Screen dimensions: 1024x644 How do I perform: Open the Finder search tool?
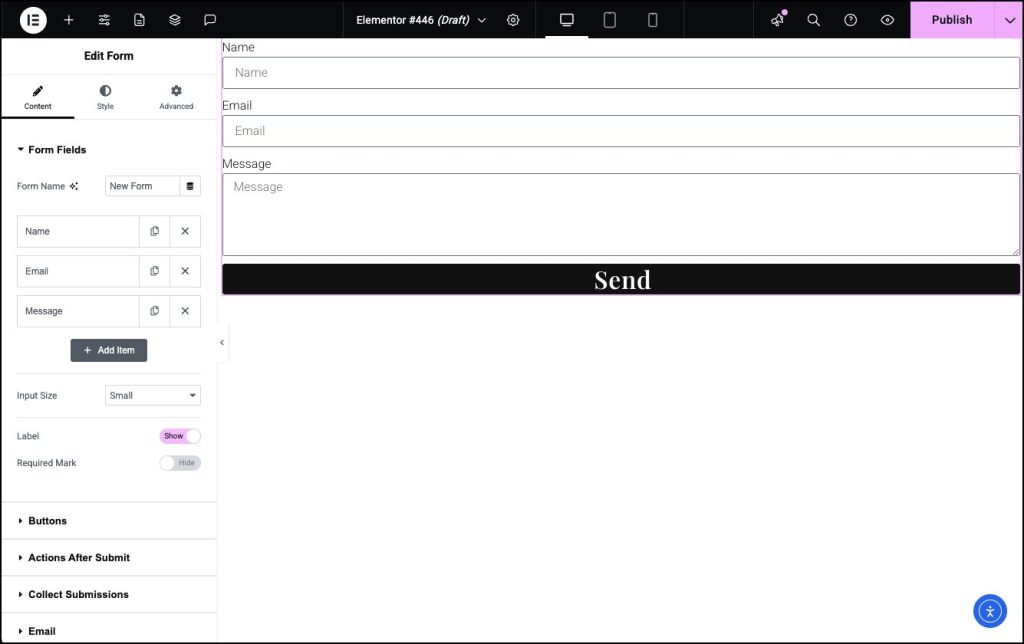814,20
